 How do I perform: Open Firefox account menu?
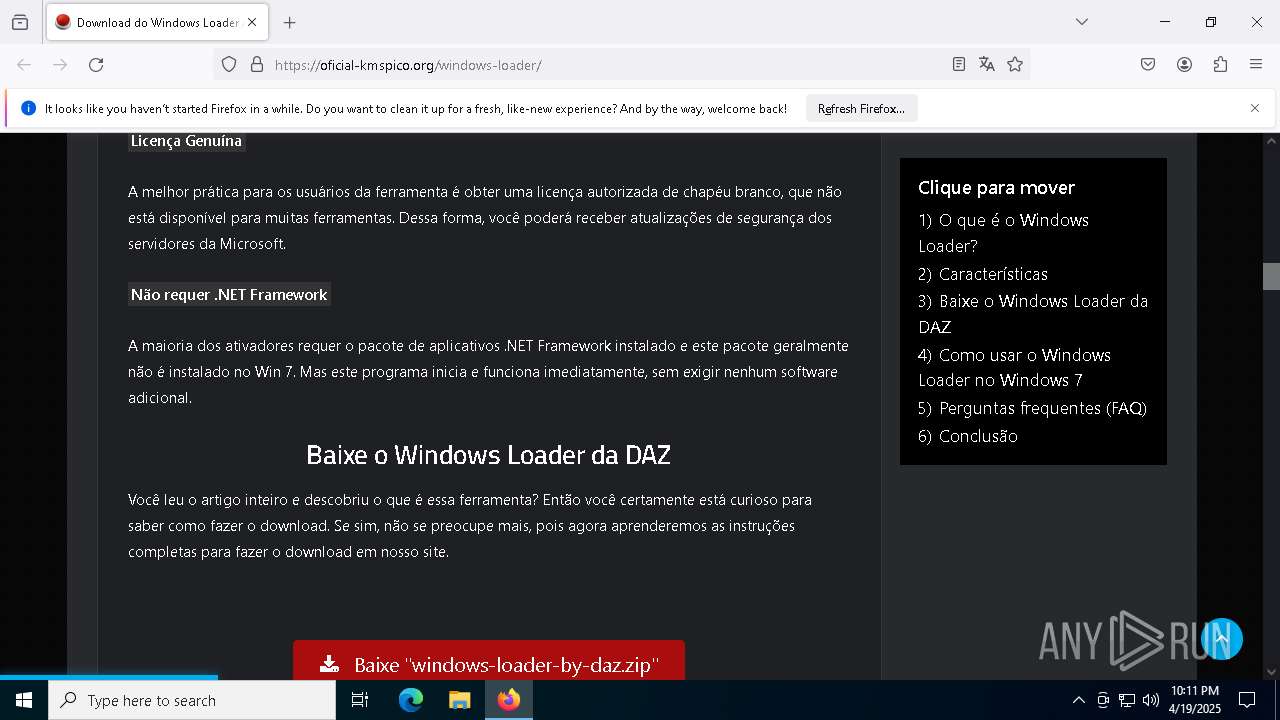(1184, 65)
